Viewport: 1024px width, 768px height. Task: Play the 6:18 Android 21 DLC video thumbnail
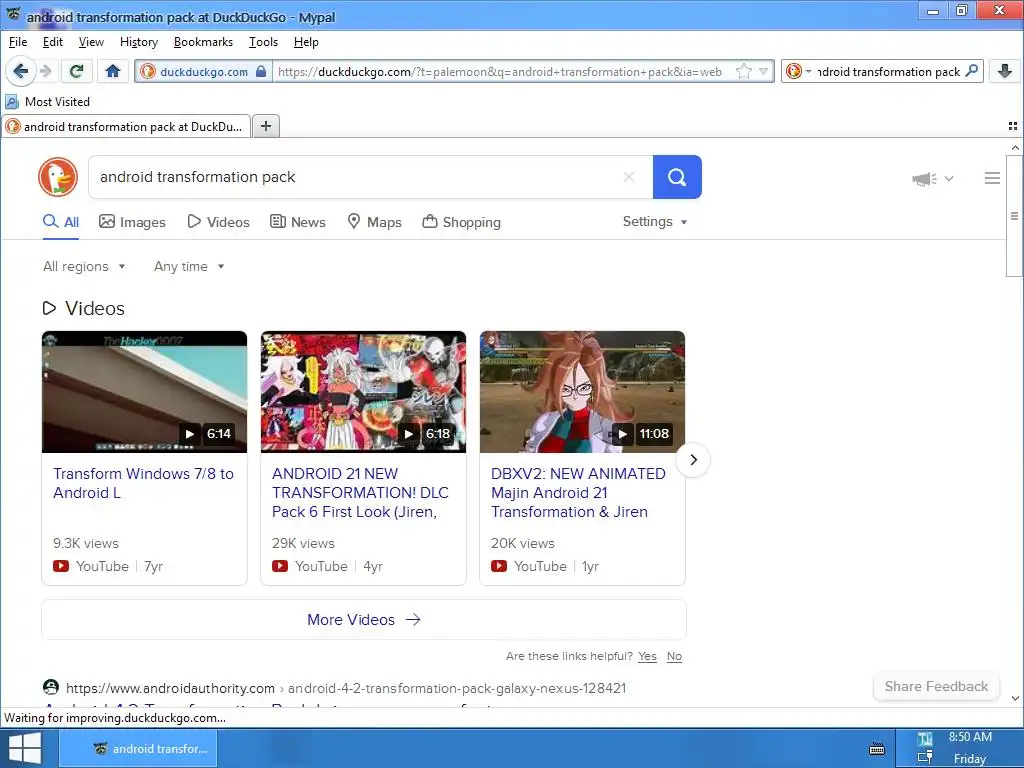(x=363, y=392)
